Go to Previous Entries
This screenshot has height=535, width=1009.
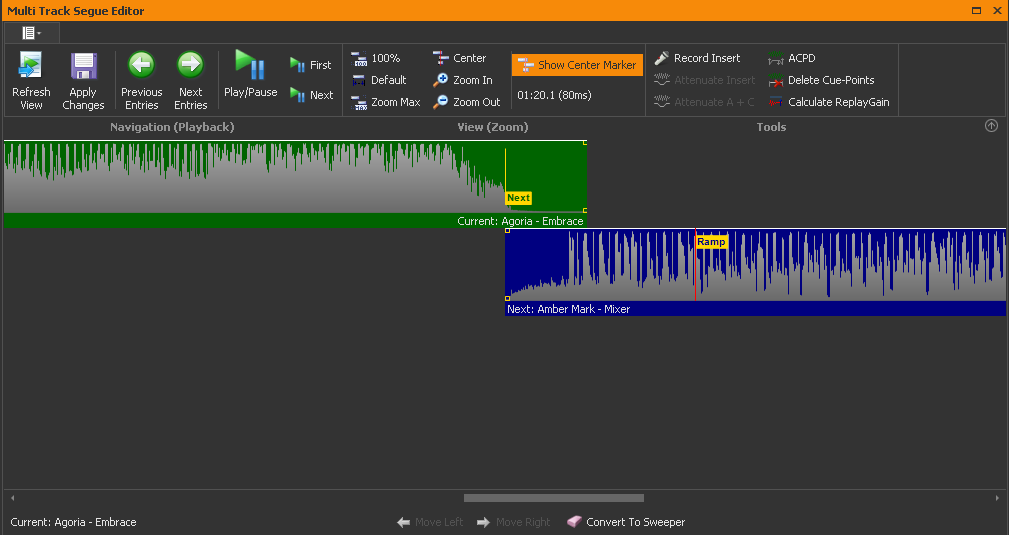click(142, 80)
